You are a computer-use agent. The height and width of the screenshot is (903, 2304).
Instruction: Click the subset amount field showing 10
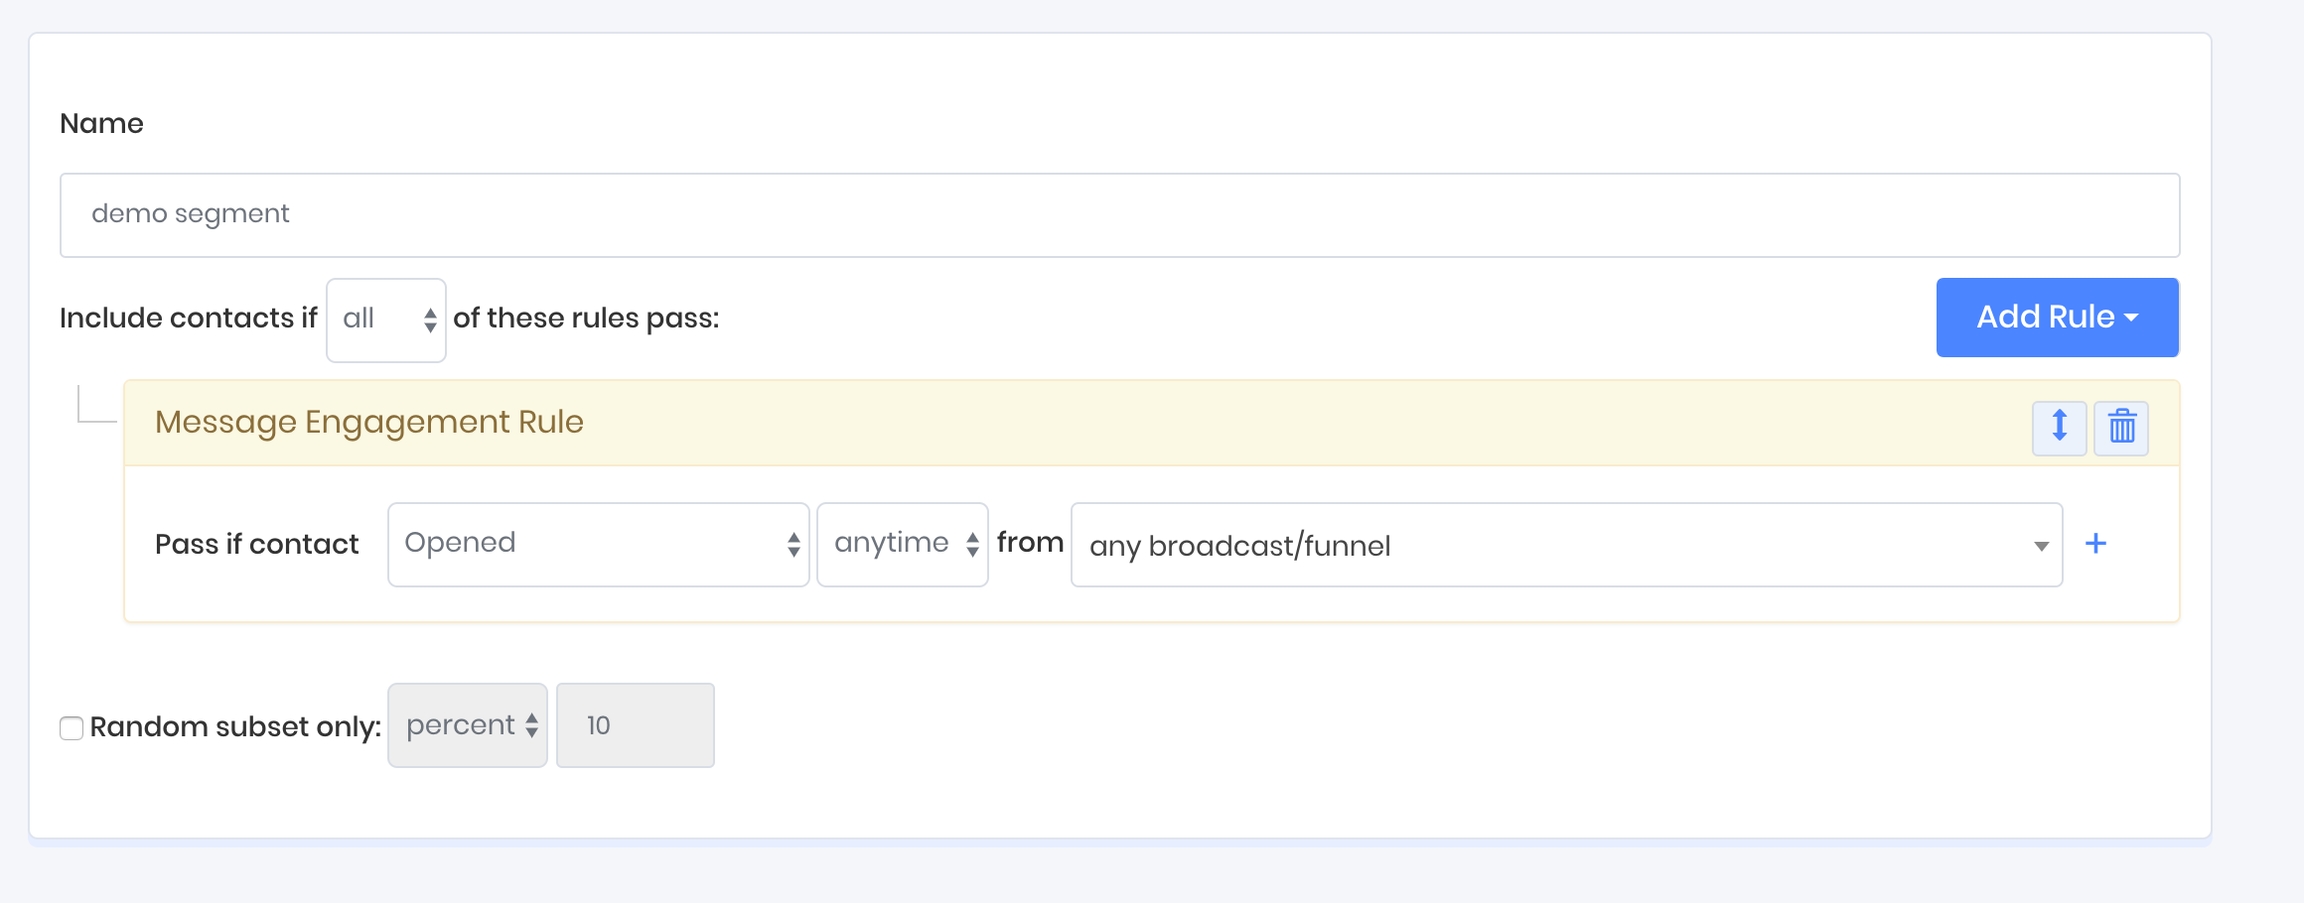pos(635,726)
